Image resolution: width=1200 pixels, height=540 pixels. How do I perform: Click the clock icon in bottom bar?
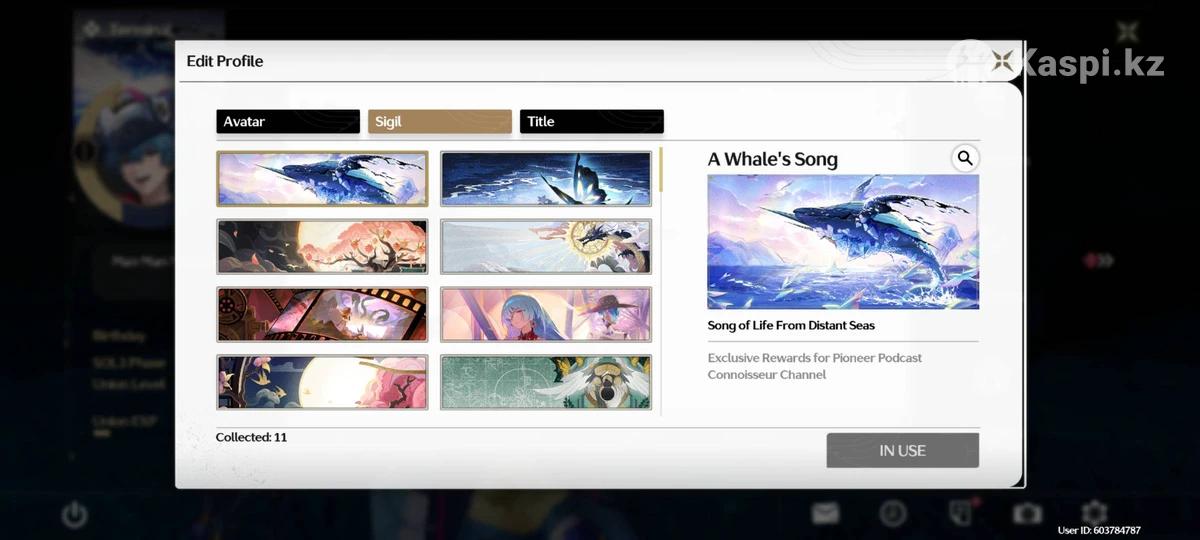(892, 513)
